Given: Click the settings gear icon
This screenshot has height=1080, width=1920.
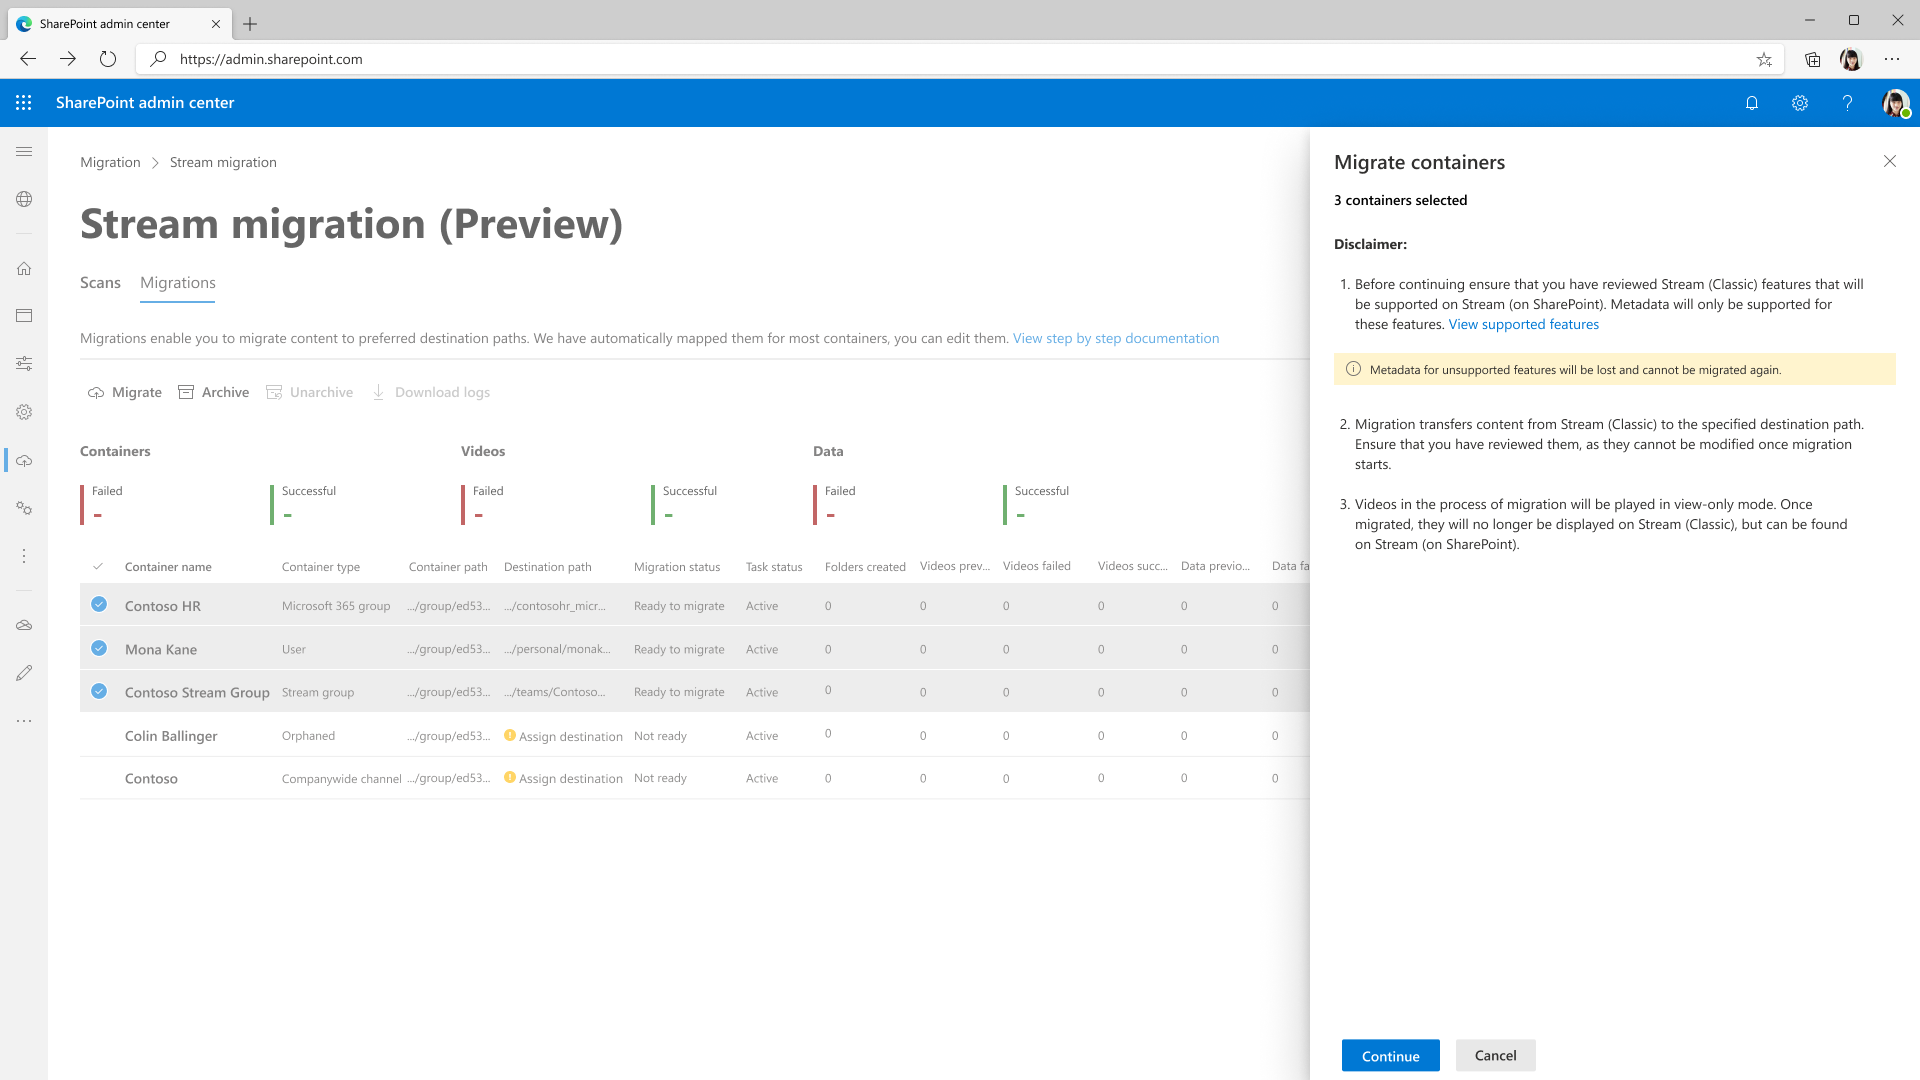Looking at the screenshot, I should pos(1799,102).
